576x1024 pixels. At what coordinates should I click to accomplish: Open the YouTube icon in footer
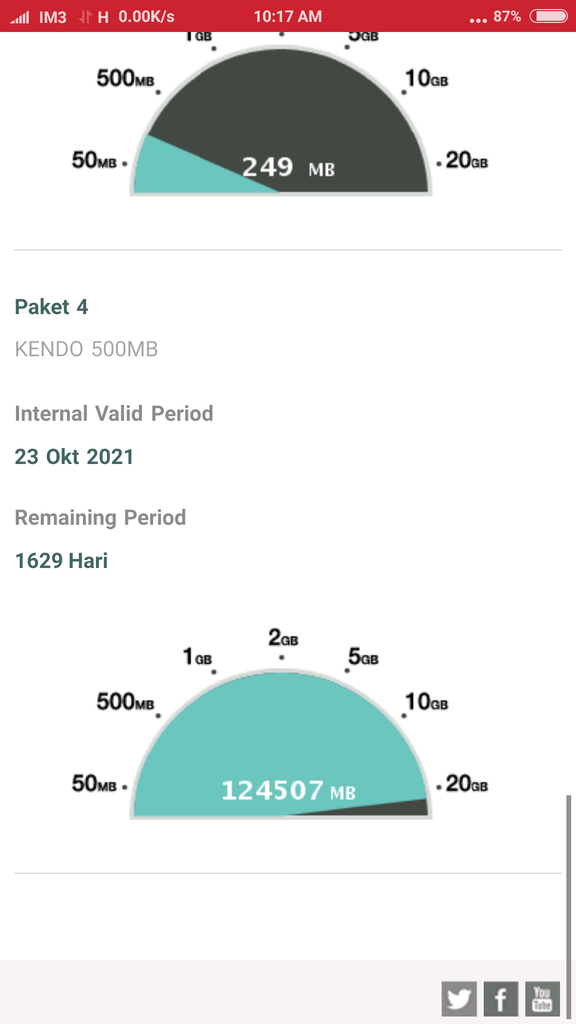[x=543, y=999]
